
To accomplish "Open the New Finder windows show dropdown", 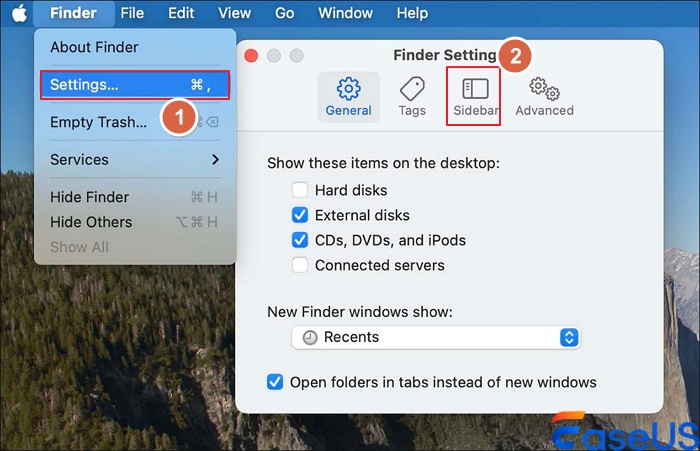I will click(x=436, y=337).
